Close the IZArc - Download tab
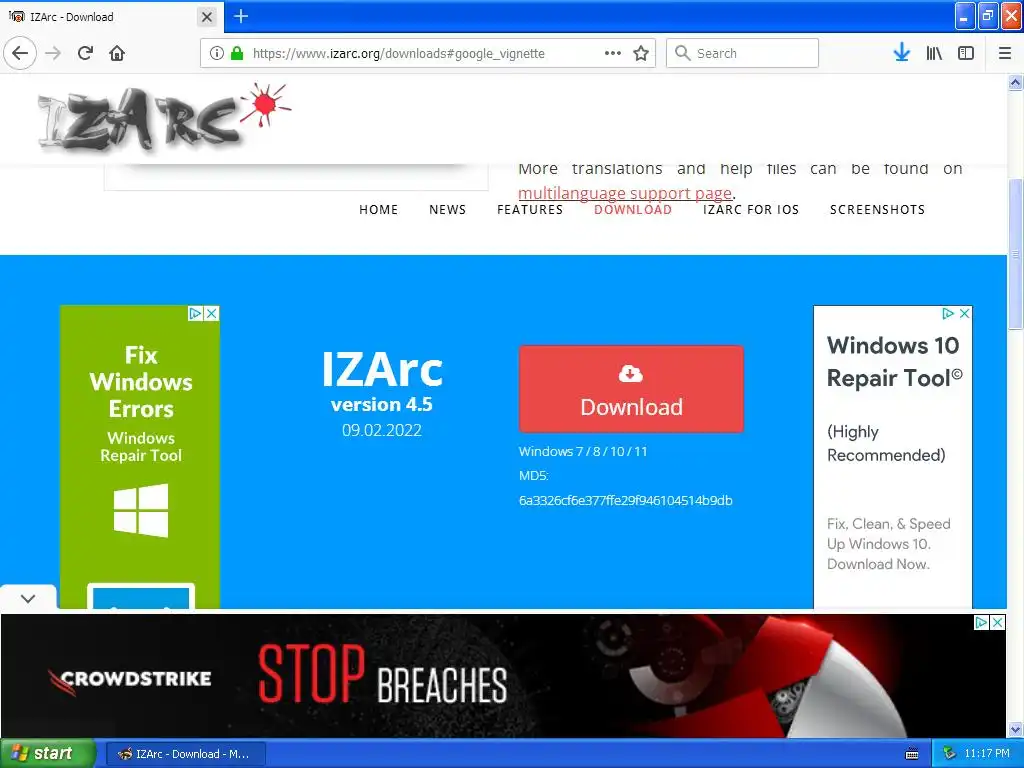This screenshot has width=1024, height=768. [207, 17]
